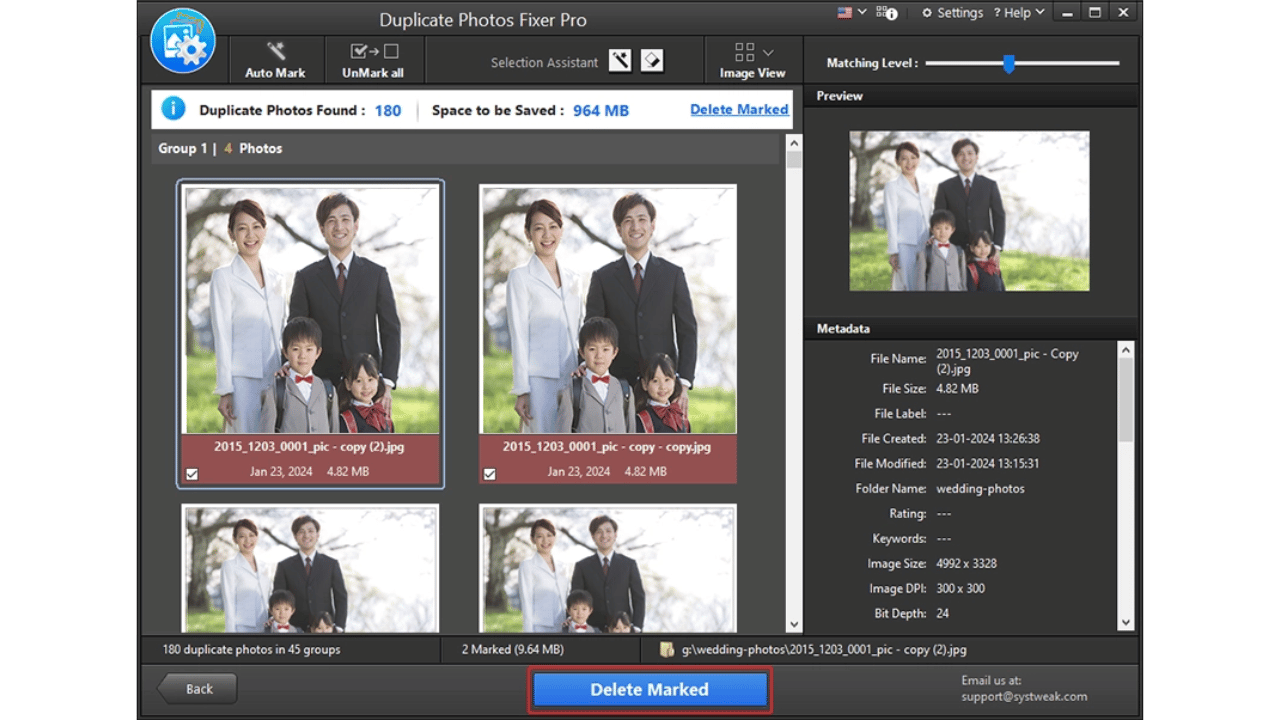Select the bottom-right unmarked family photo thumbnail
The width and height of the screenshot is (1280, 720).
click(x=608, y=569)
